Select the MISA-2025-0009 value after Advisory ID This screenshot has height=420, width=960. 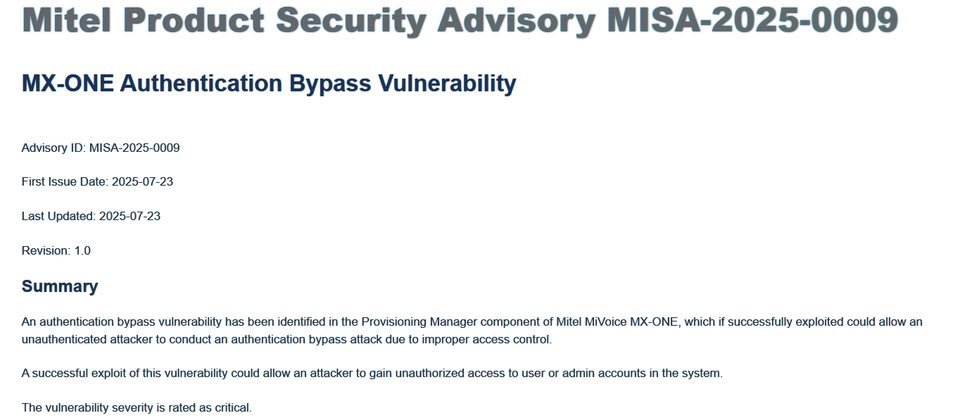click(x=134, y=148)
